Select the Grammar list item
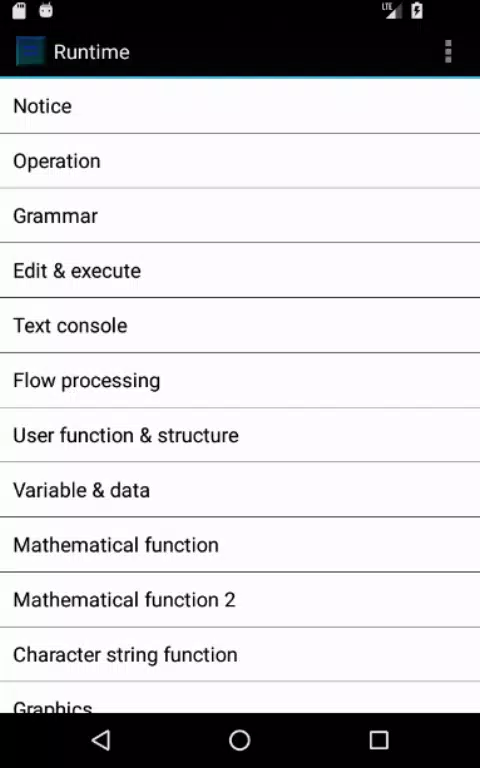 pos(240,216)
